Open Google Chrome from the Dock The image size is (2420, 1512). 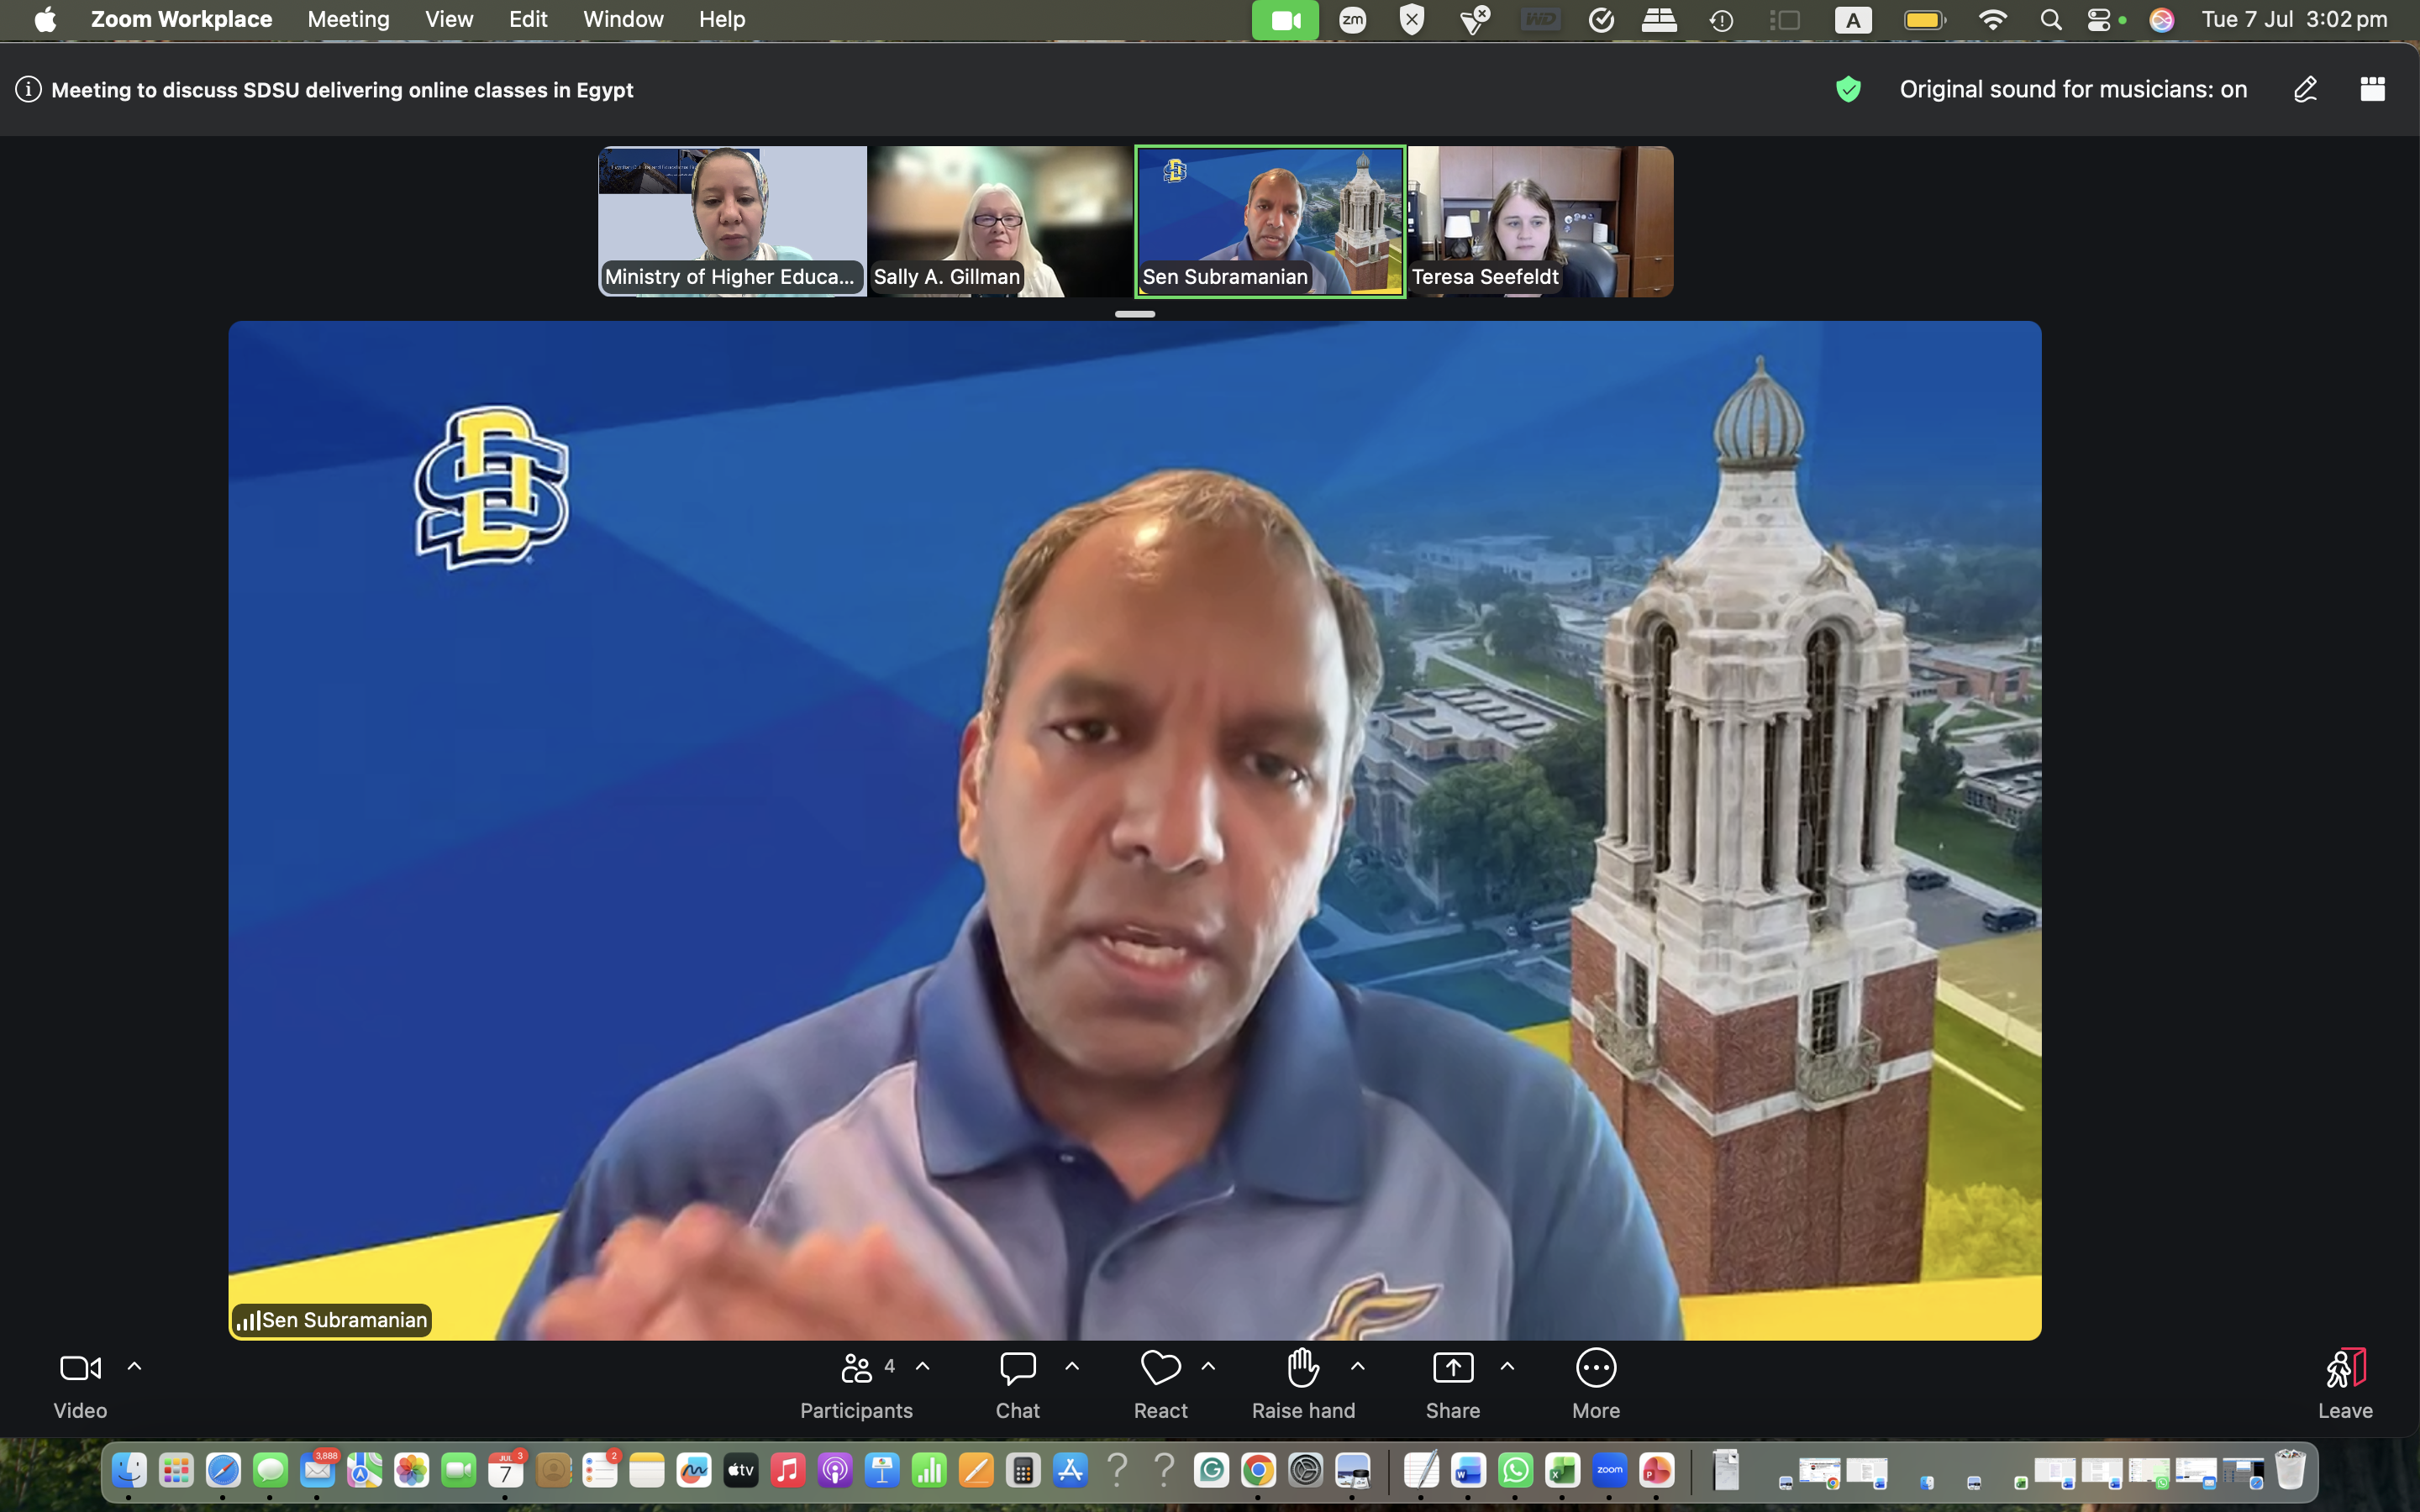click(x=1258, y=1470)
